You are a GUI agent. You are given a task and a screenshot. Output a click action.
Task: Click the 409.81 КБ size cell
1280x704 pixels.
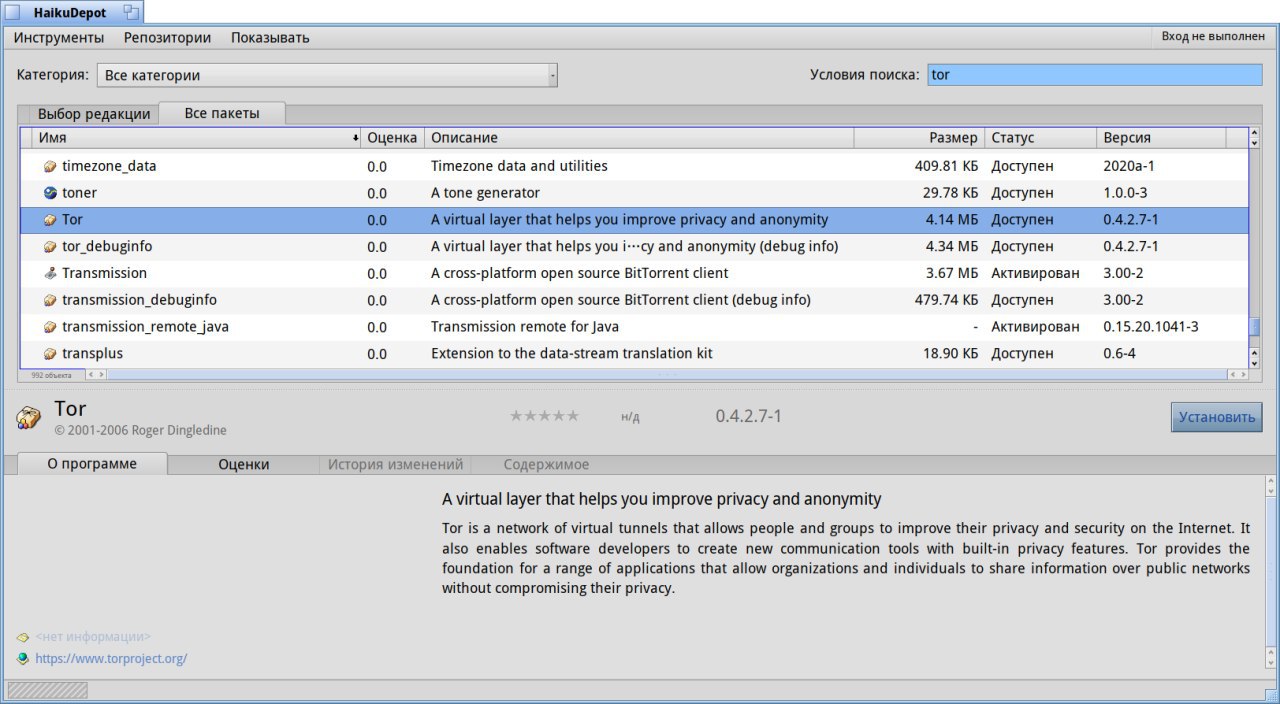[x=946, y=166]
